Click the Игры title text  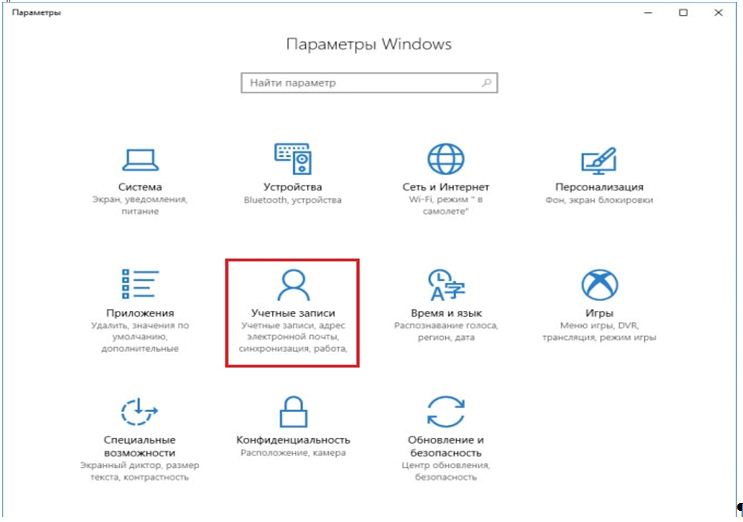(x=599, y=313)
